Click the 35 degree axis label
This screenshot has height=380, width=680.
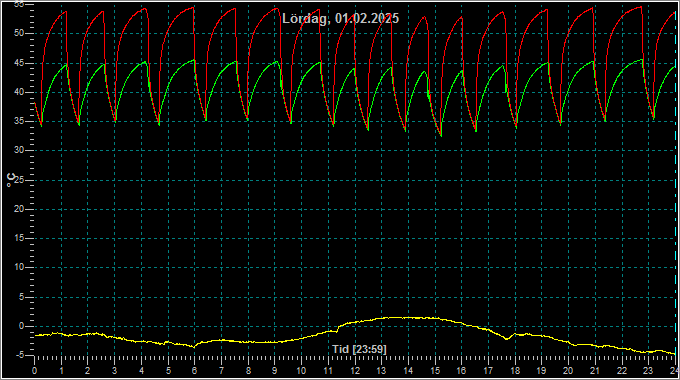[x=19, y=121]
